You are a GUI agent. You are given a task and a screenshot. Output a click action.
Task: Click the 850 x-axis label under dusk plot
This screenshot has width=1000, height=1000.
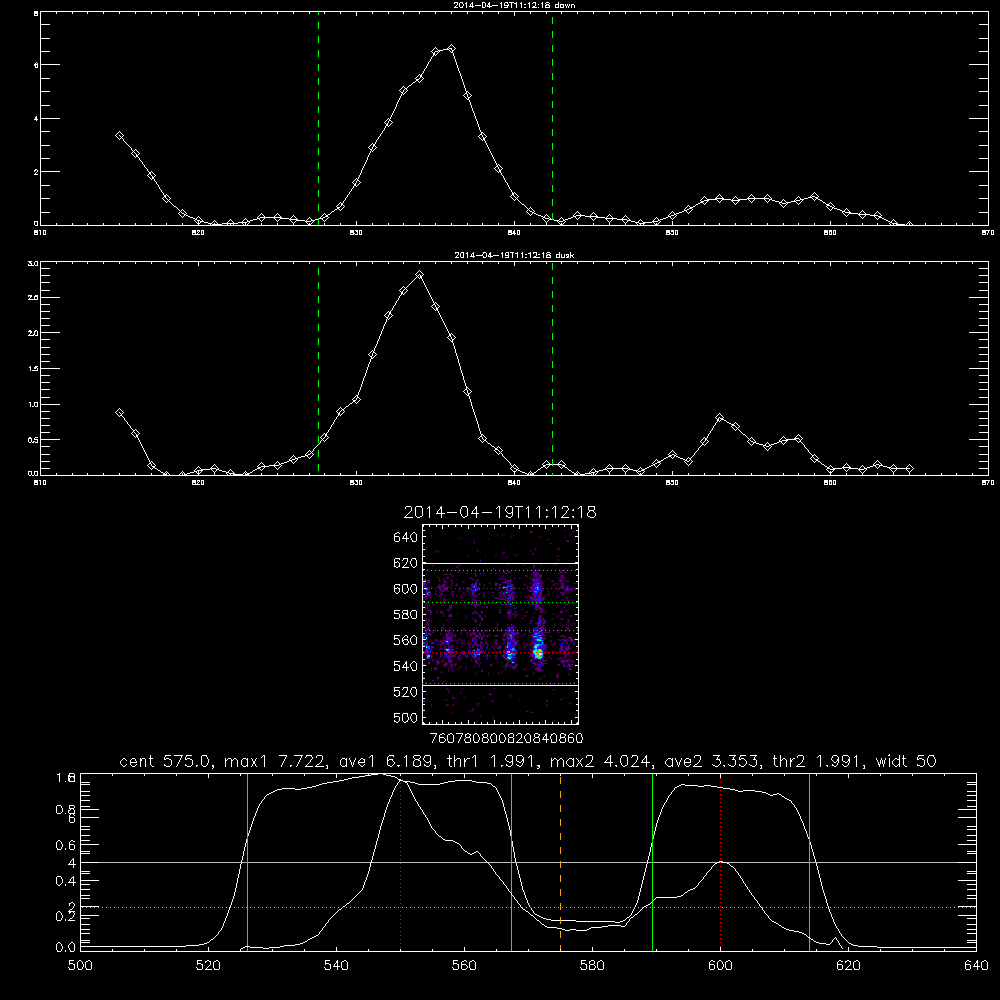coord(672,483)
